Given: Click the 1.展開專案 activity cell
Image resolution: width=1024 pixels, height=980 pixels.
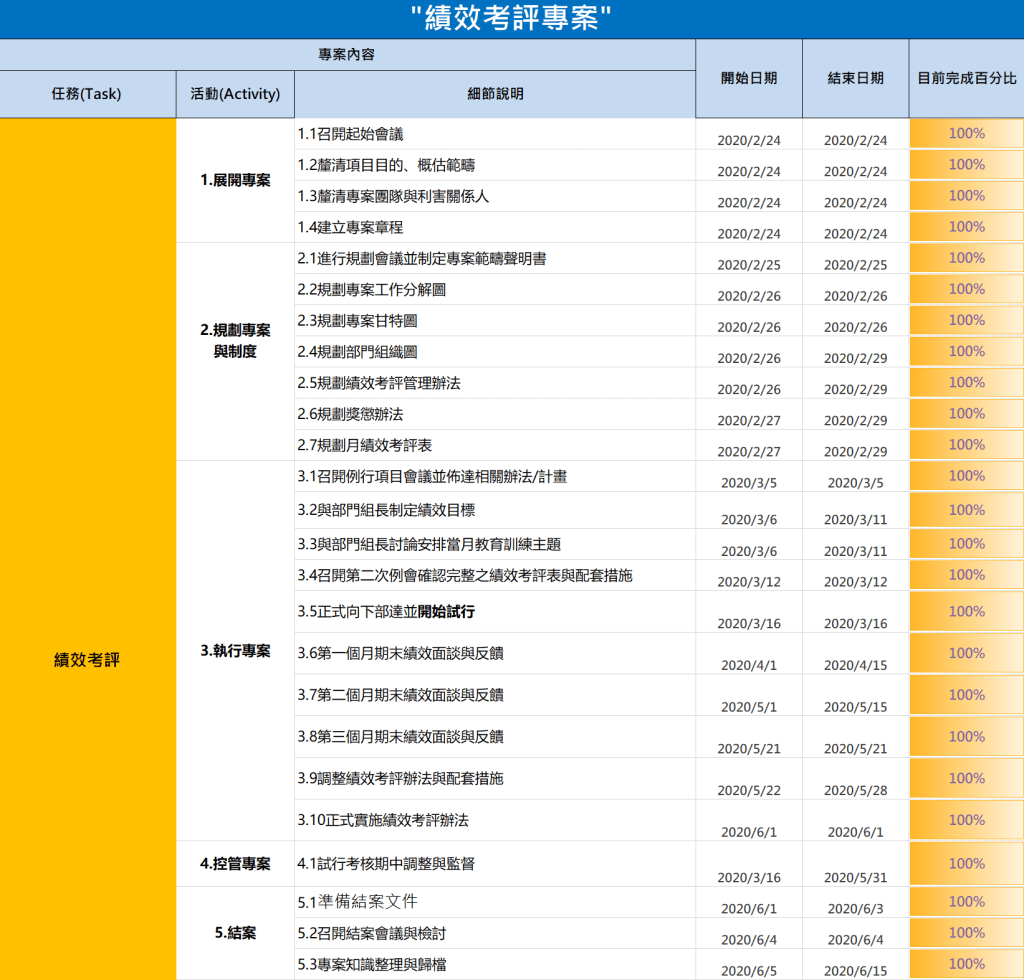Looking at the screenshot, I should pyautogui.click(x=235, y=181).
